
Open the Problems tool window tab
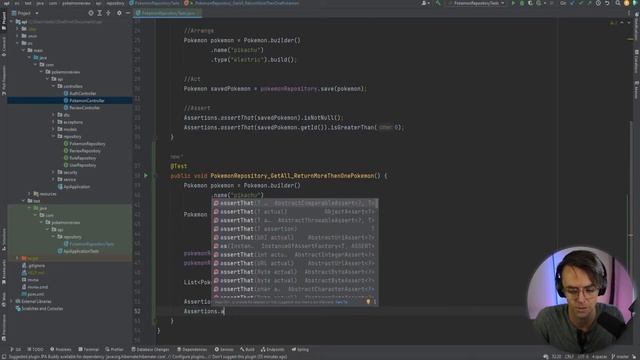(60, 349)
